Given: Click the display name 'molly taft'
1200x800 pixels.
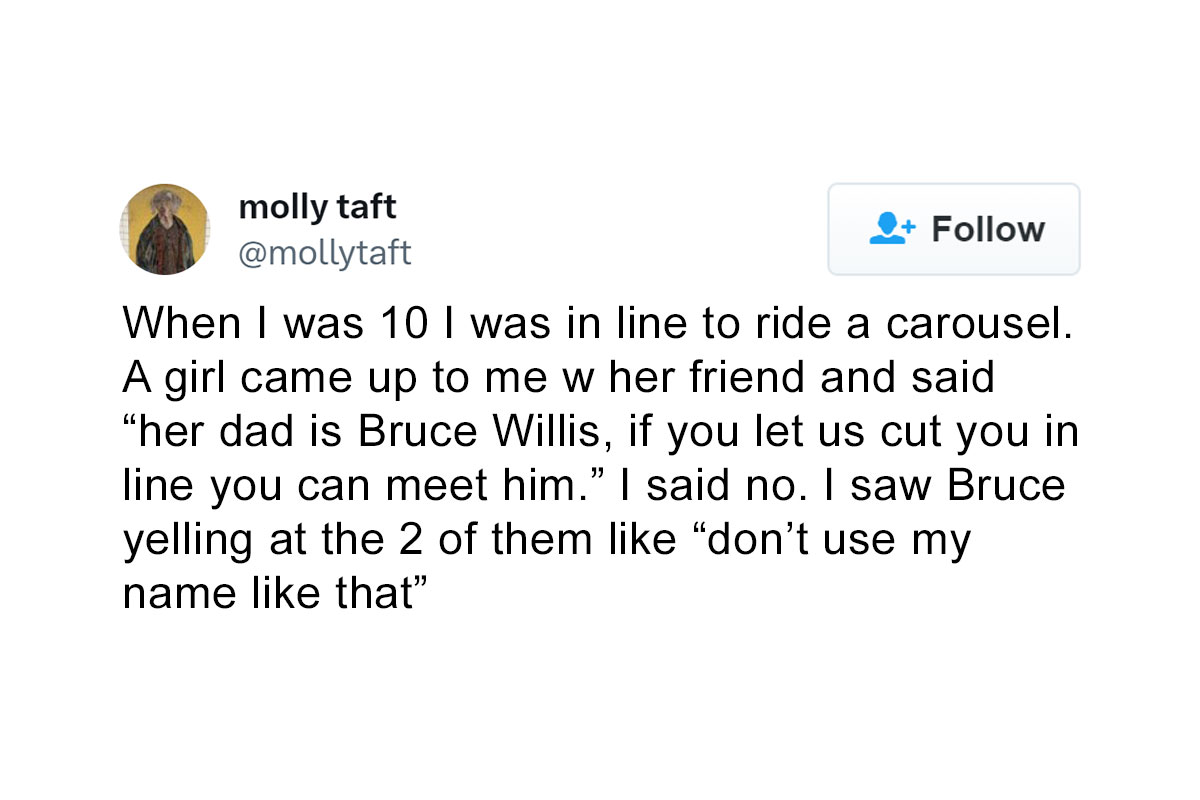Looking at the screenshot, I should [317, 207].
